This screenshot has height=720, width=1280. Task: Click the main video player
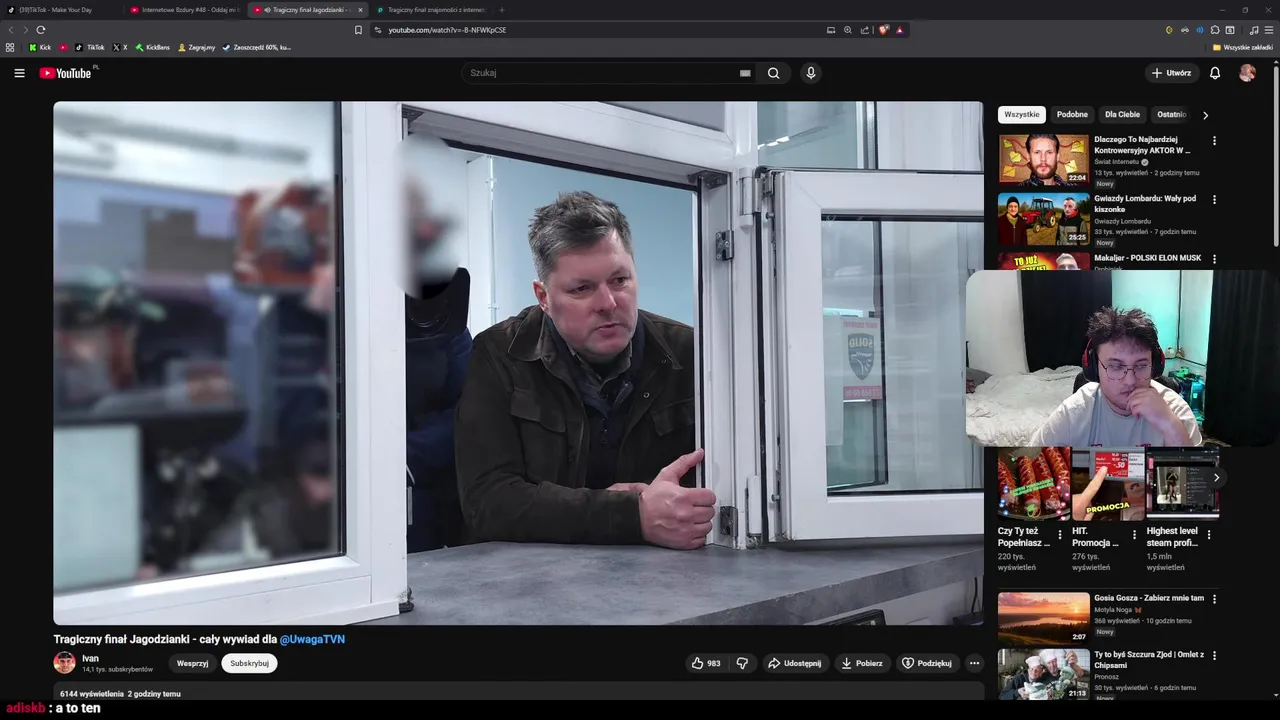[518, 363]
